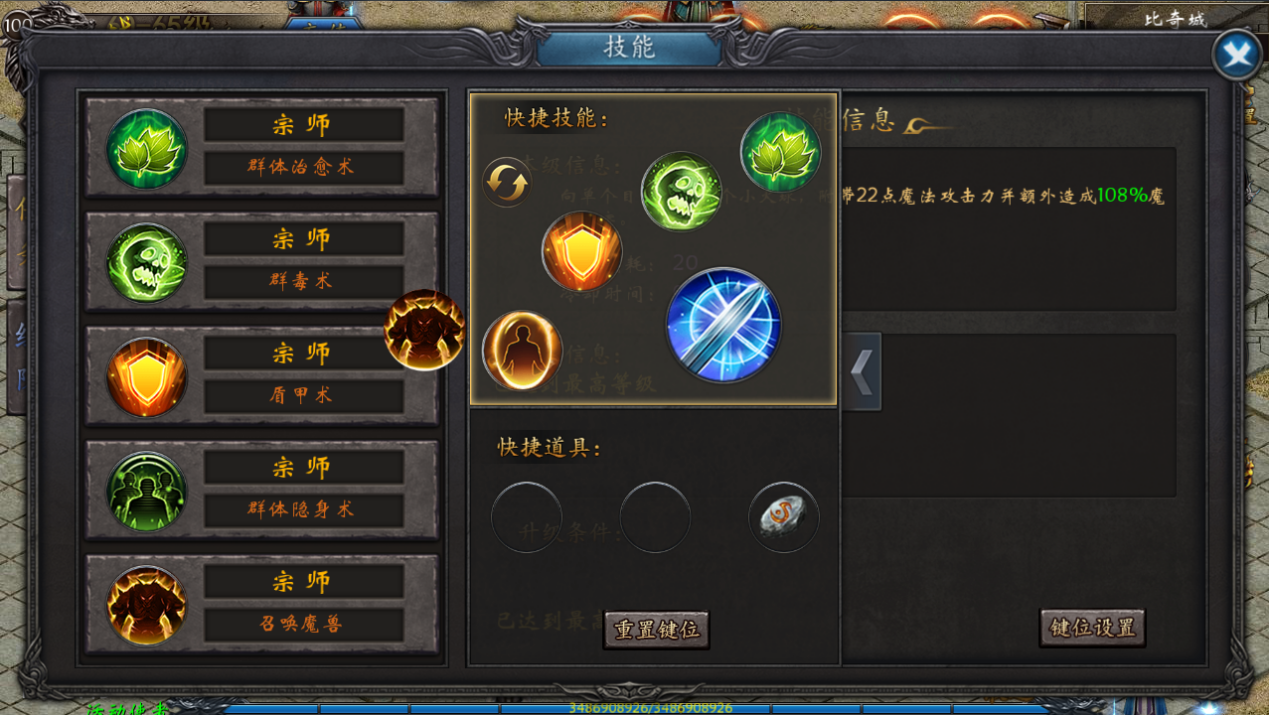Select the middle empty quick item slot
Image resolution: width=1269 pixels, height=715 pixels.
coord(655,517)
